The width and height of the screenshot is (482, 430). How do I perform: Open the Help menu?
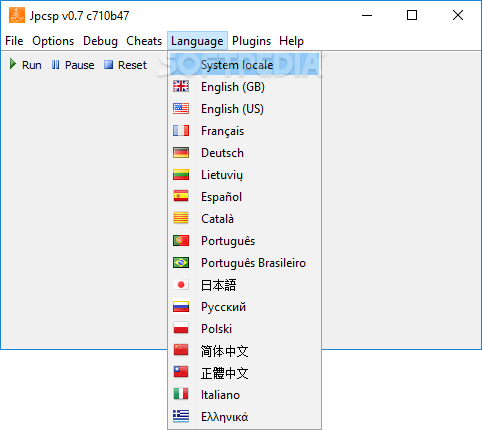[x=292, y=41]
